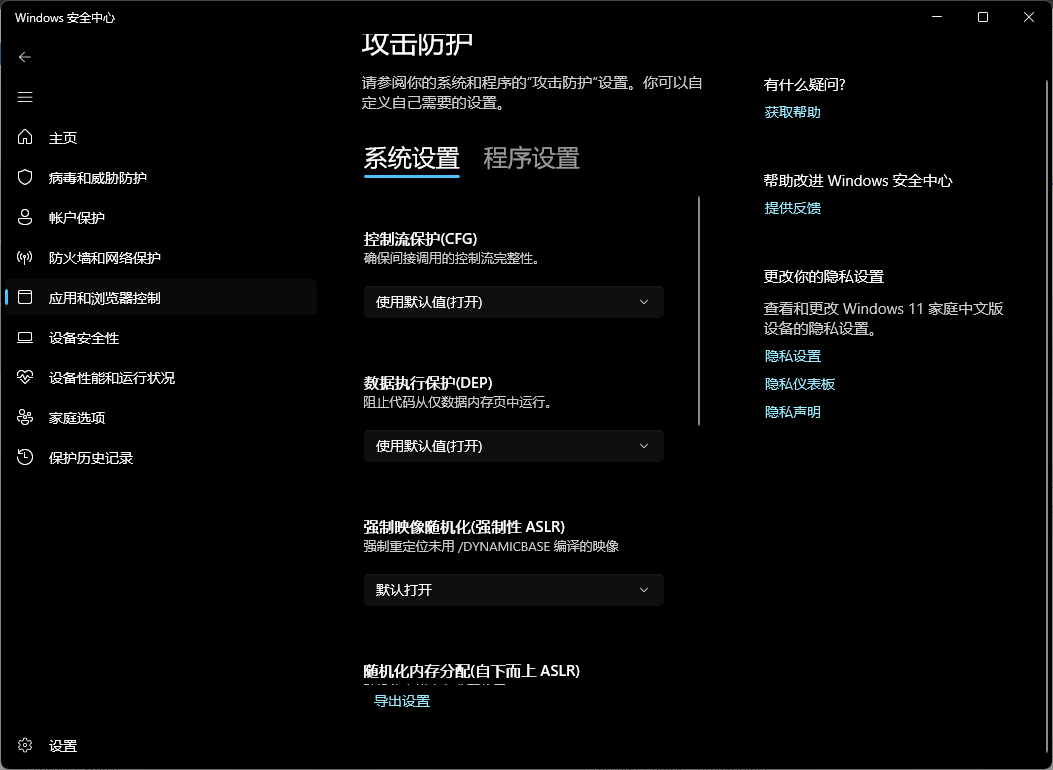Click the shield icon for 病毒和威胁防护
The height and width of the screenshot is (770, 1053).
click(x=25, y=177)
